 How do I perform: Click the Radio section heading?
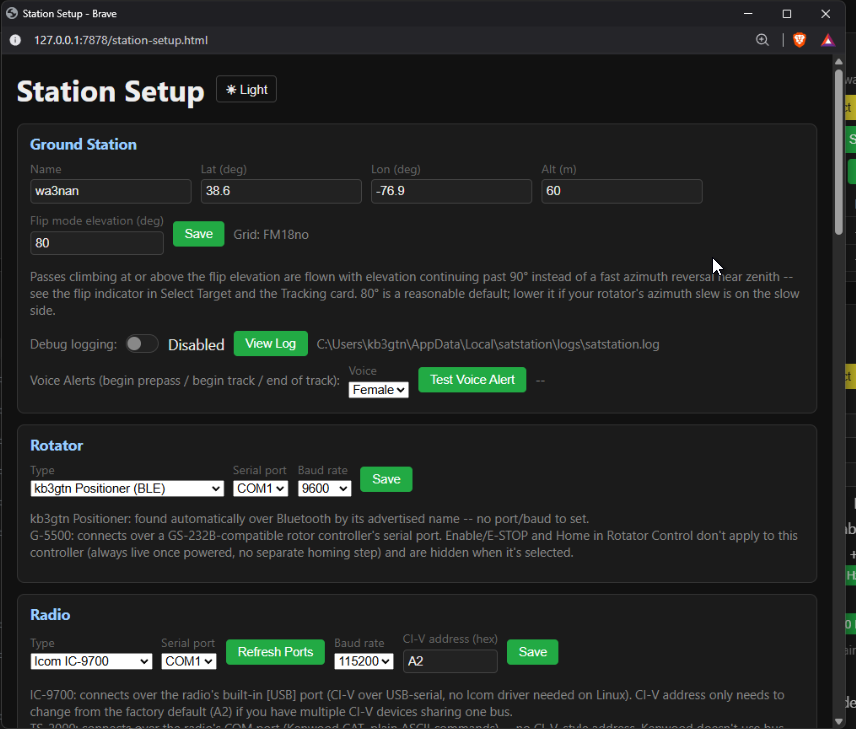point(50,615)
